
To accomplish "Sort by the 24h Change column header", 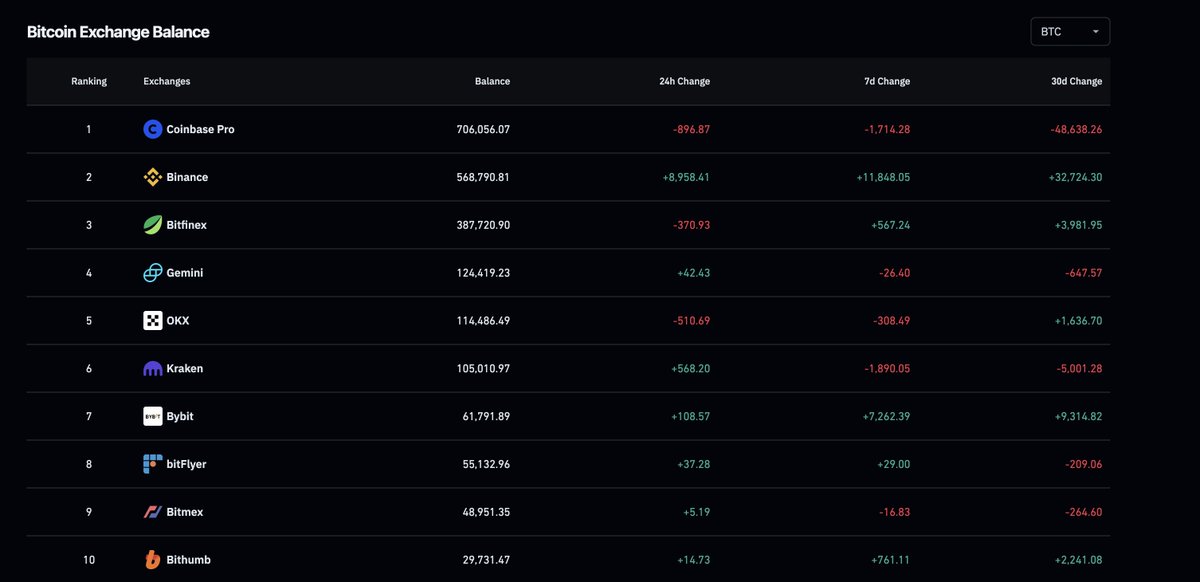I will point(684,81).
